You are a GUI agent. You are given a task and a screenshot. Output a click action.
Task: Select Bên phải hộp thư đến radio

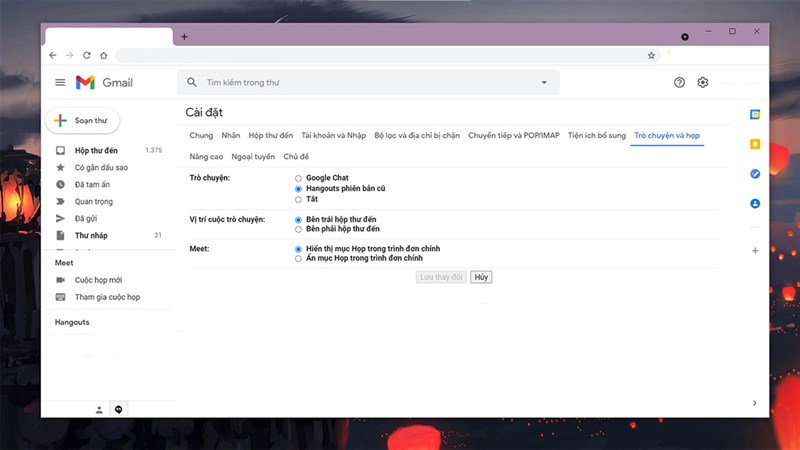click(x=298, y=230)
